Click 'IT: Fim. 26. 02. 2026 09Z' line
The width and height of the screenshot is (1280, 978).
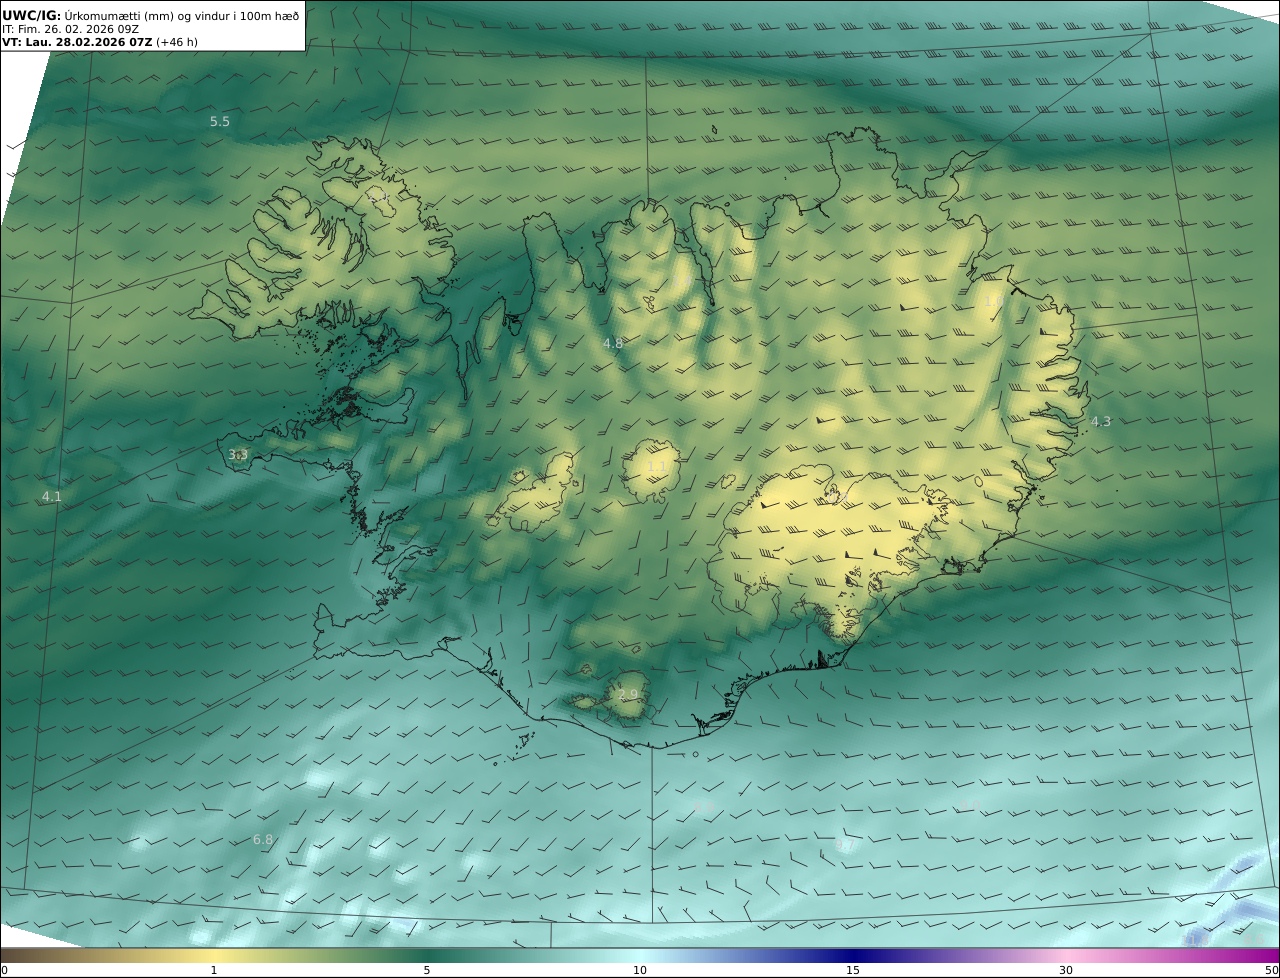[70, 29]
